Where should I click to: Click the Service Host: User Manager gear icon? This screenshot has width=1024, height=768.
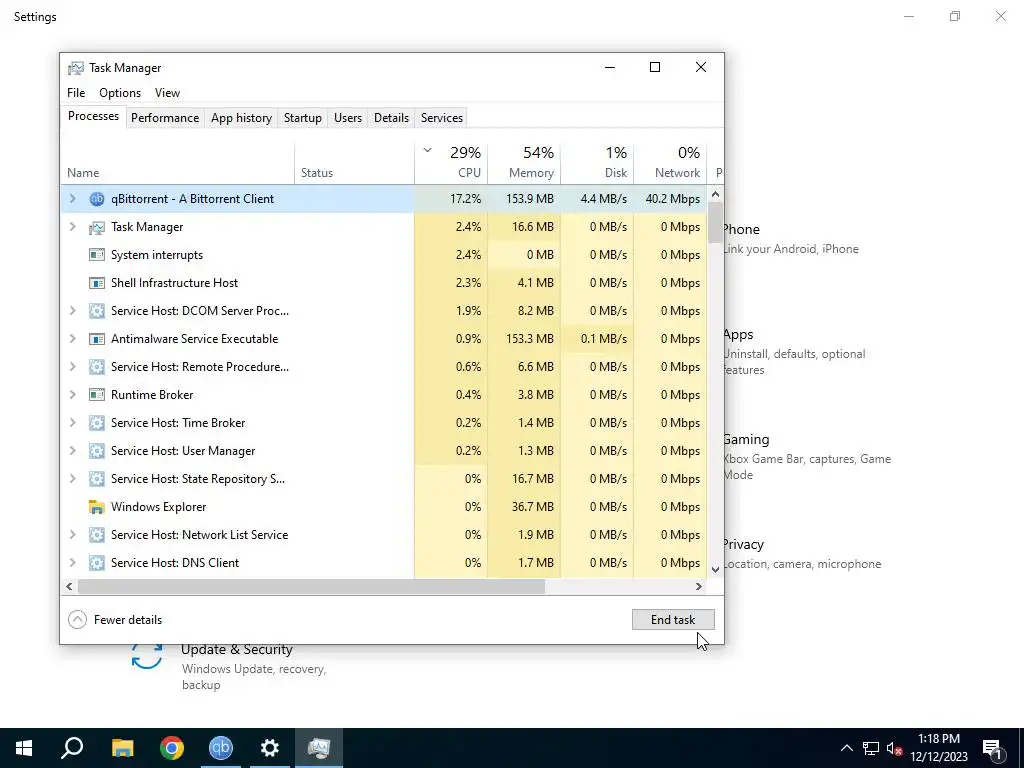tap(97, 451)
